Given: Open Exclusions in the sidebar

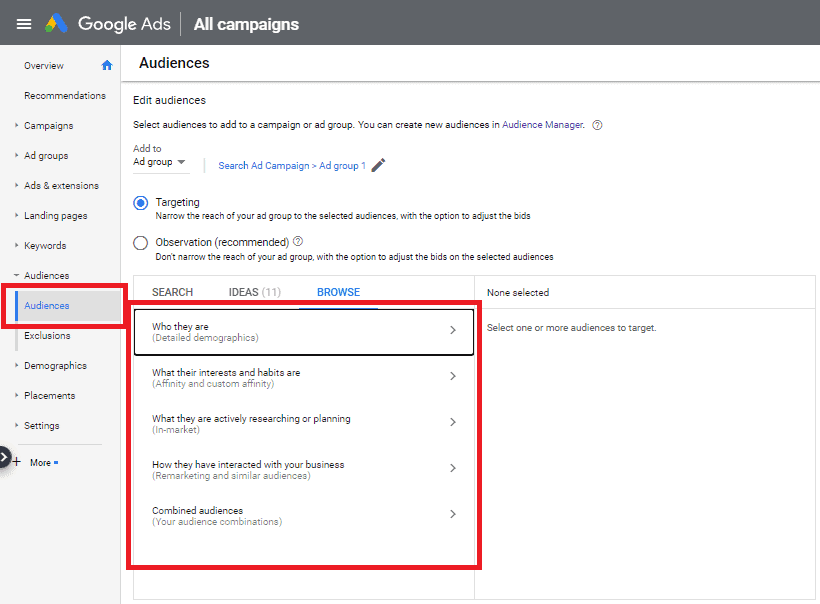Looking at the screenshot, I should click(x=47, y=336).
